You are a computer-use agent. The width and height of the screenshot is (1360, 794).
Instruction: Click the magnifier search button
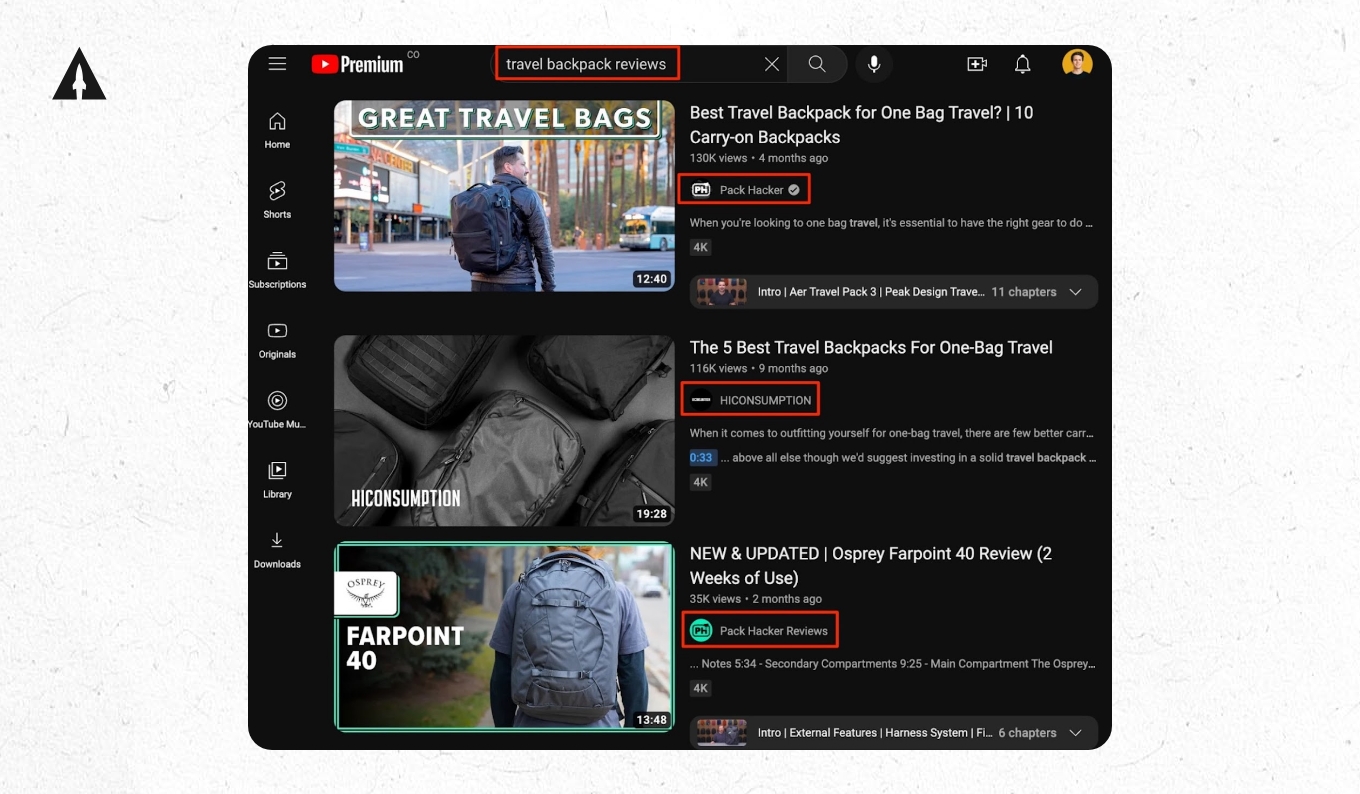pyautogui.click(x=817, y=64)
